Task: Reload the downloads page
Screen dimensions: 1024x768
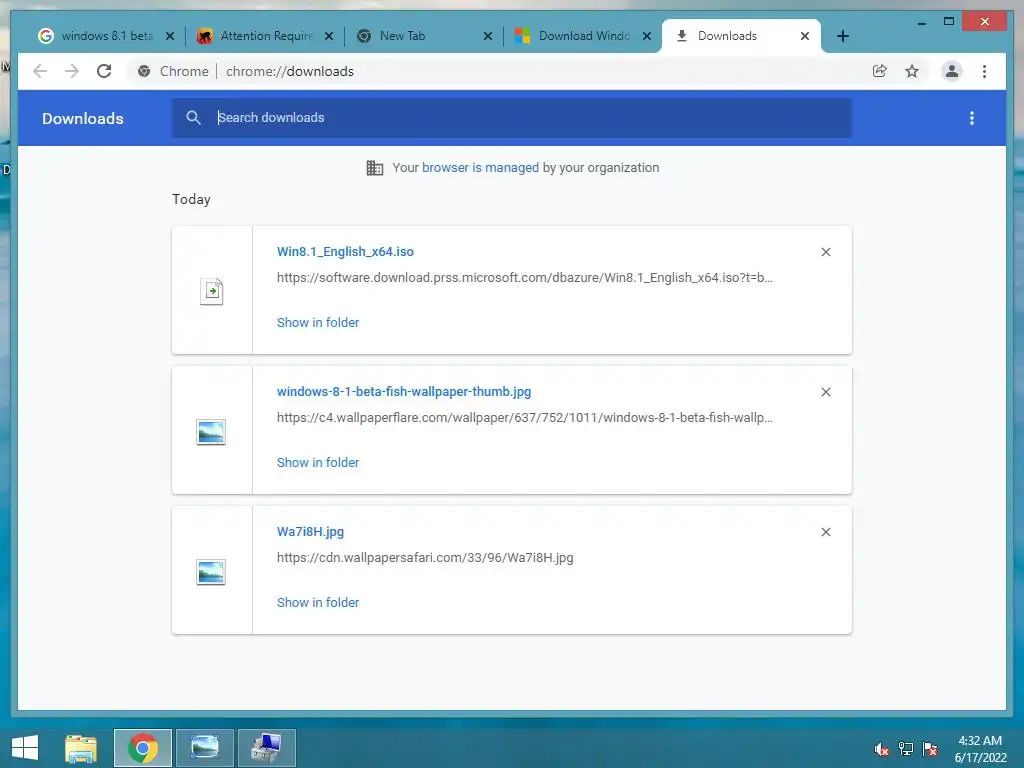Action: (104, 71)
